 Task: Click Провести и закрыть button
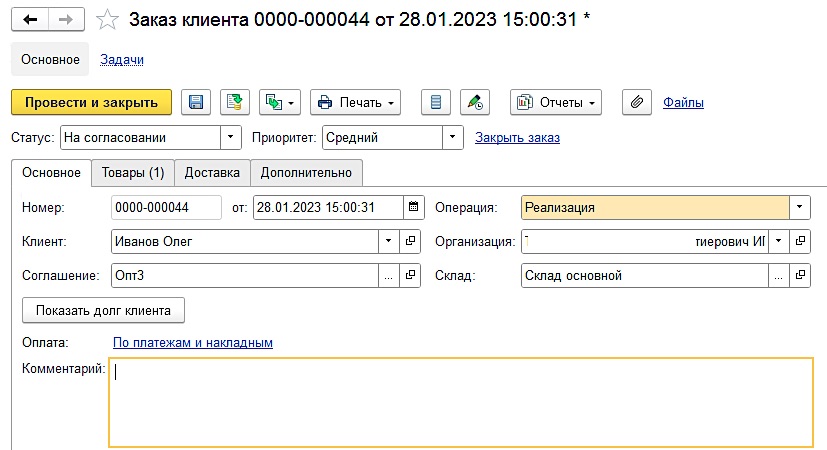point(91,102)
